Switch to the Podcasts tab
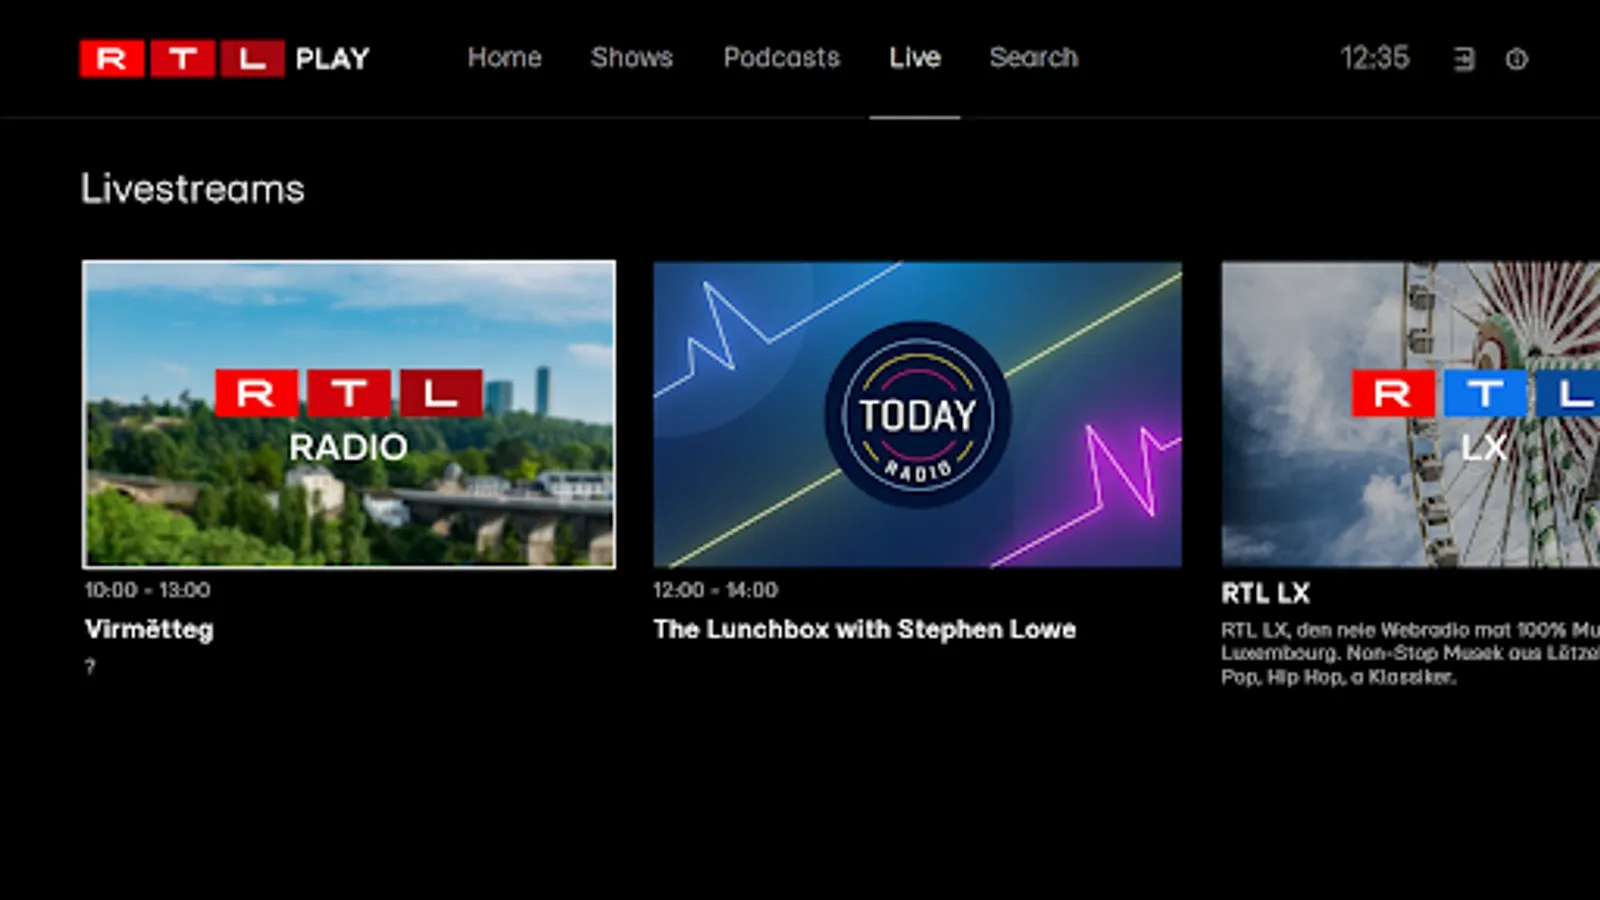Image resolution: width=1600 pixels, height=900 pixels. click(781, 57)
